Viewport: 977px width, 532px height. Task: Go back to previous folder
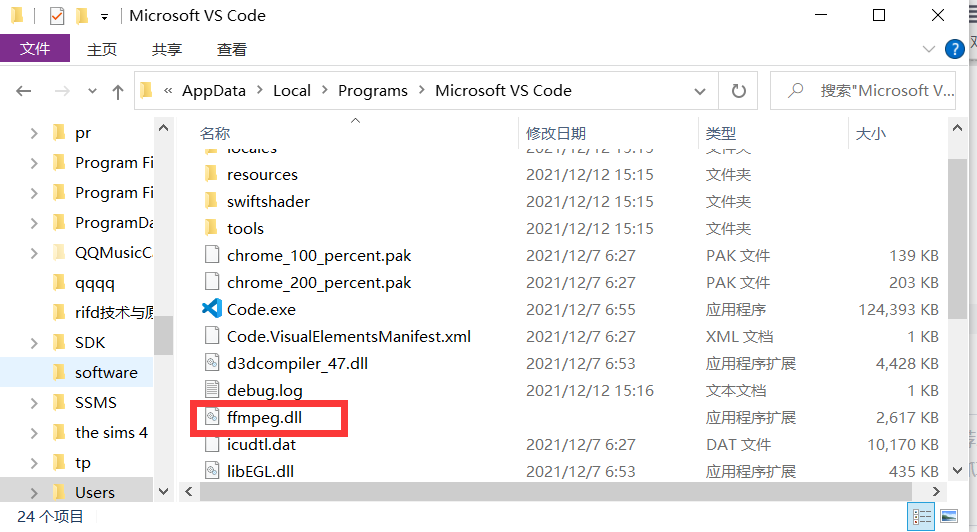coord(24,92)
